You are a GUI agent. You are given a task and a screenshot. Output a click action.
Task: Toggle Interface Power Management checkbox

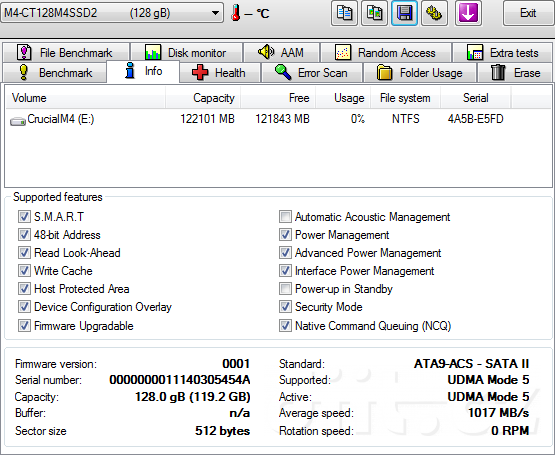285,271
